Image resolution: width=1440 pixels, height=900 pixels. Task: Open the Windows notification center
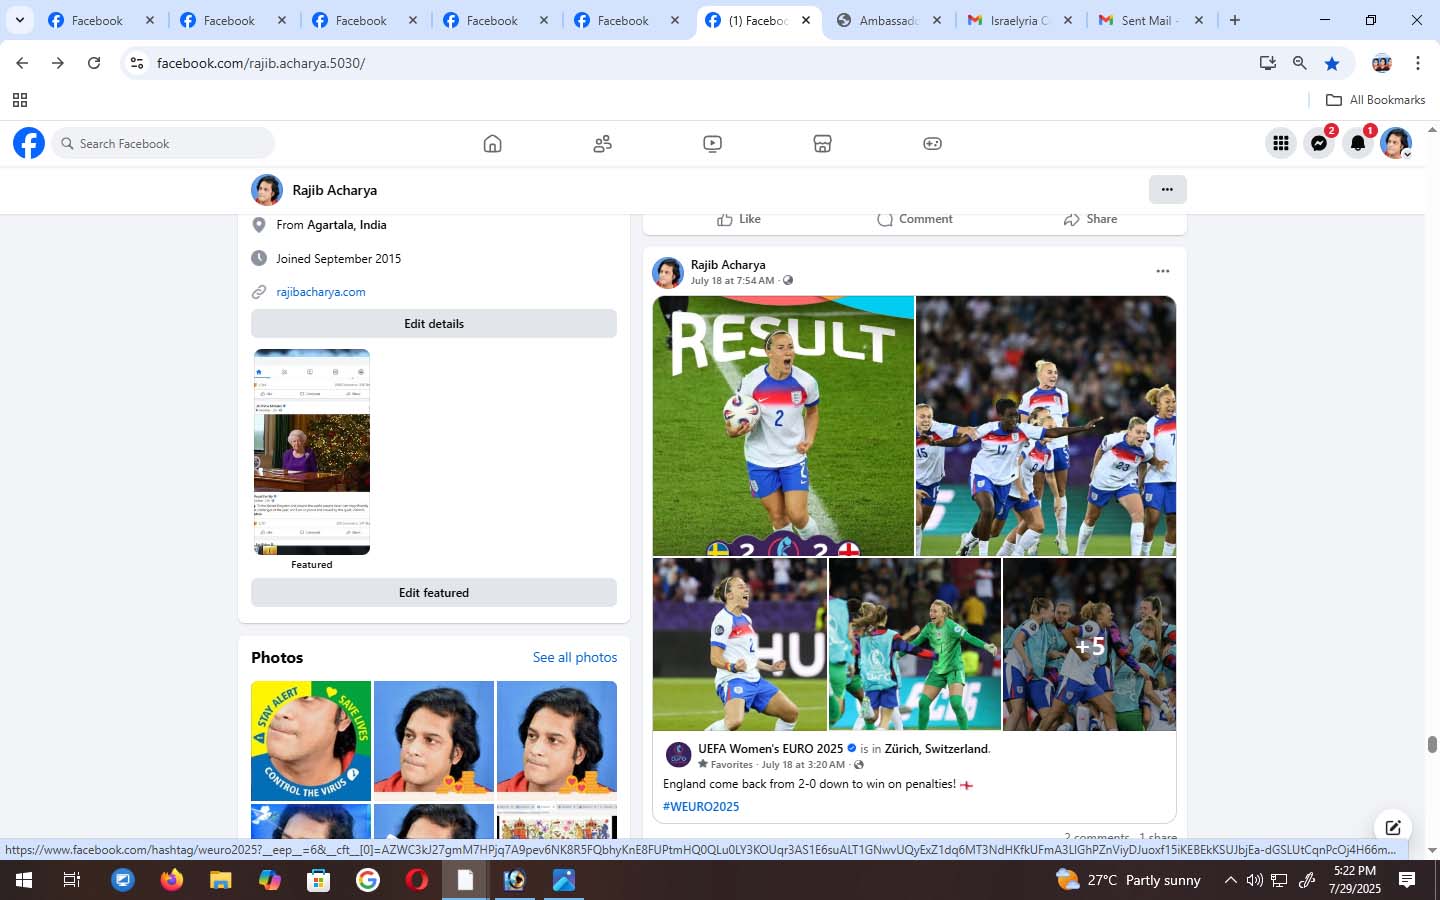pyautogui.click(x=1407, y=880)
